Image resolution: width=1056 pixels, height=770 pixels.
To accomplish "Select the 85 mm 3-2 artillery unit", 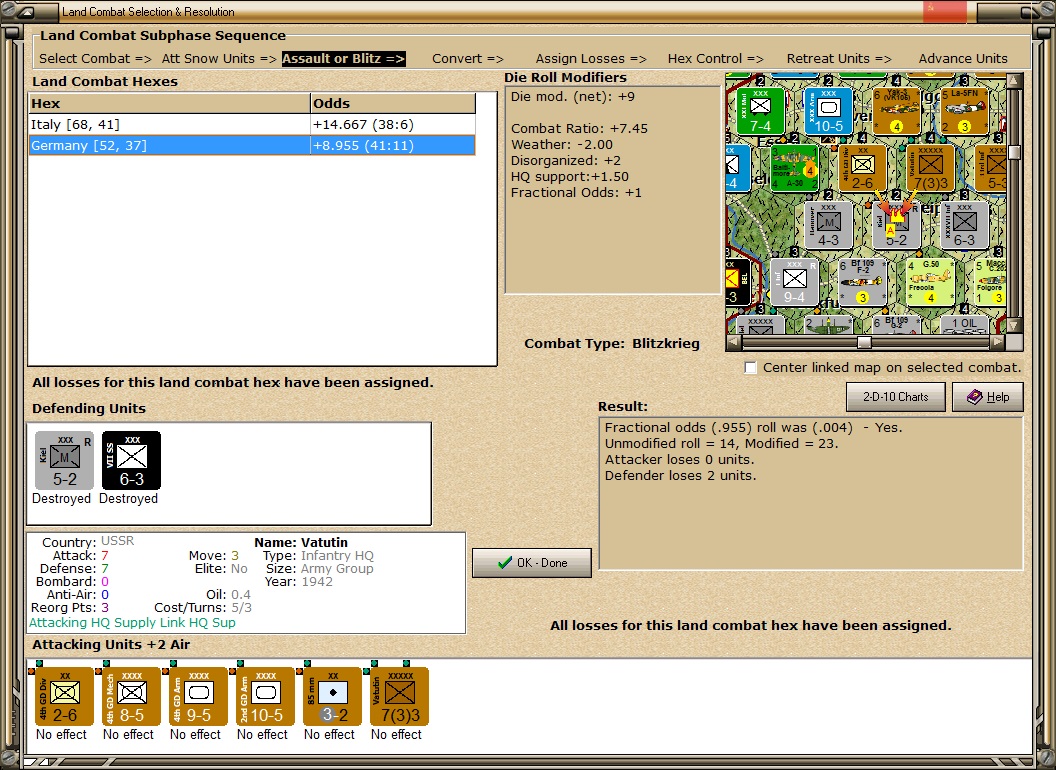I will 332,696.
